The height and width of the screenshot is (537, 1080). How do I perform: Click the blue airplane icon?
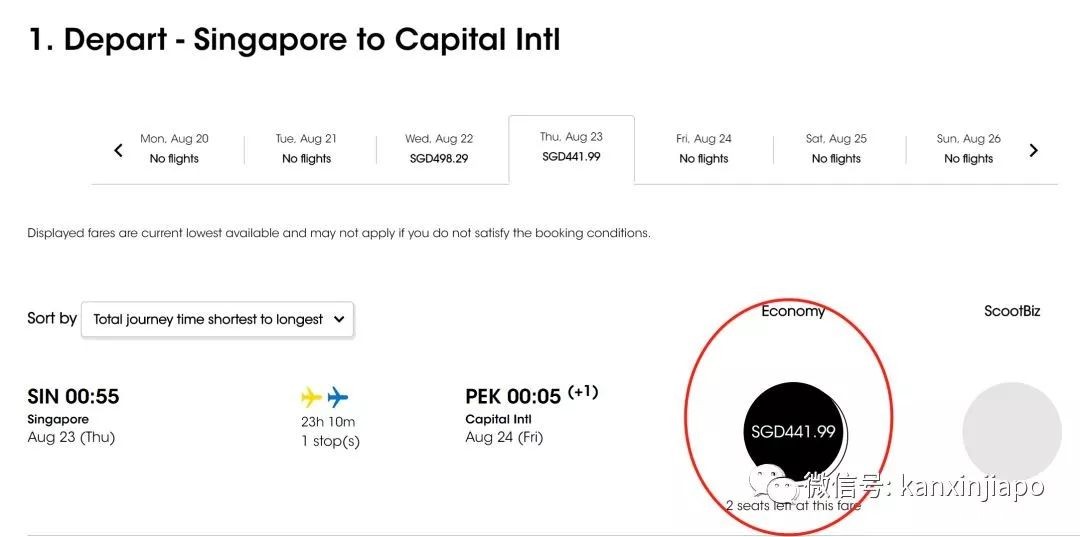[x=339, y=397]
